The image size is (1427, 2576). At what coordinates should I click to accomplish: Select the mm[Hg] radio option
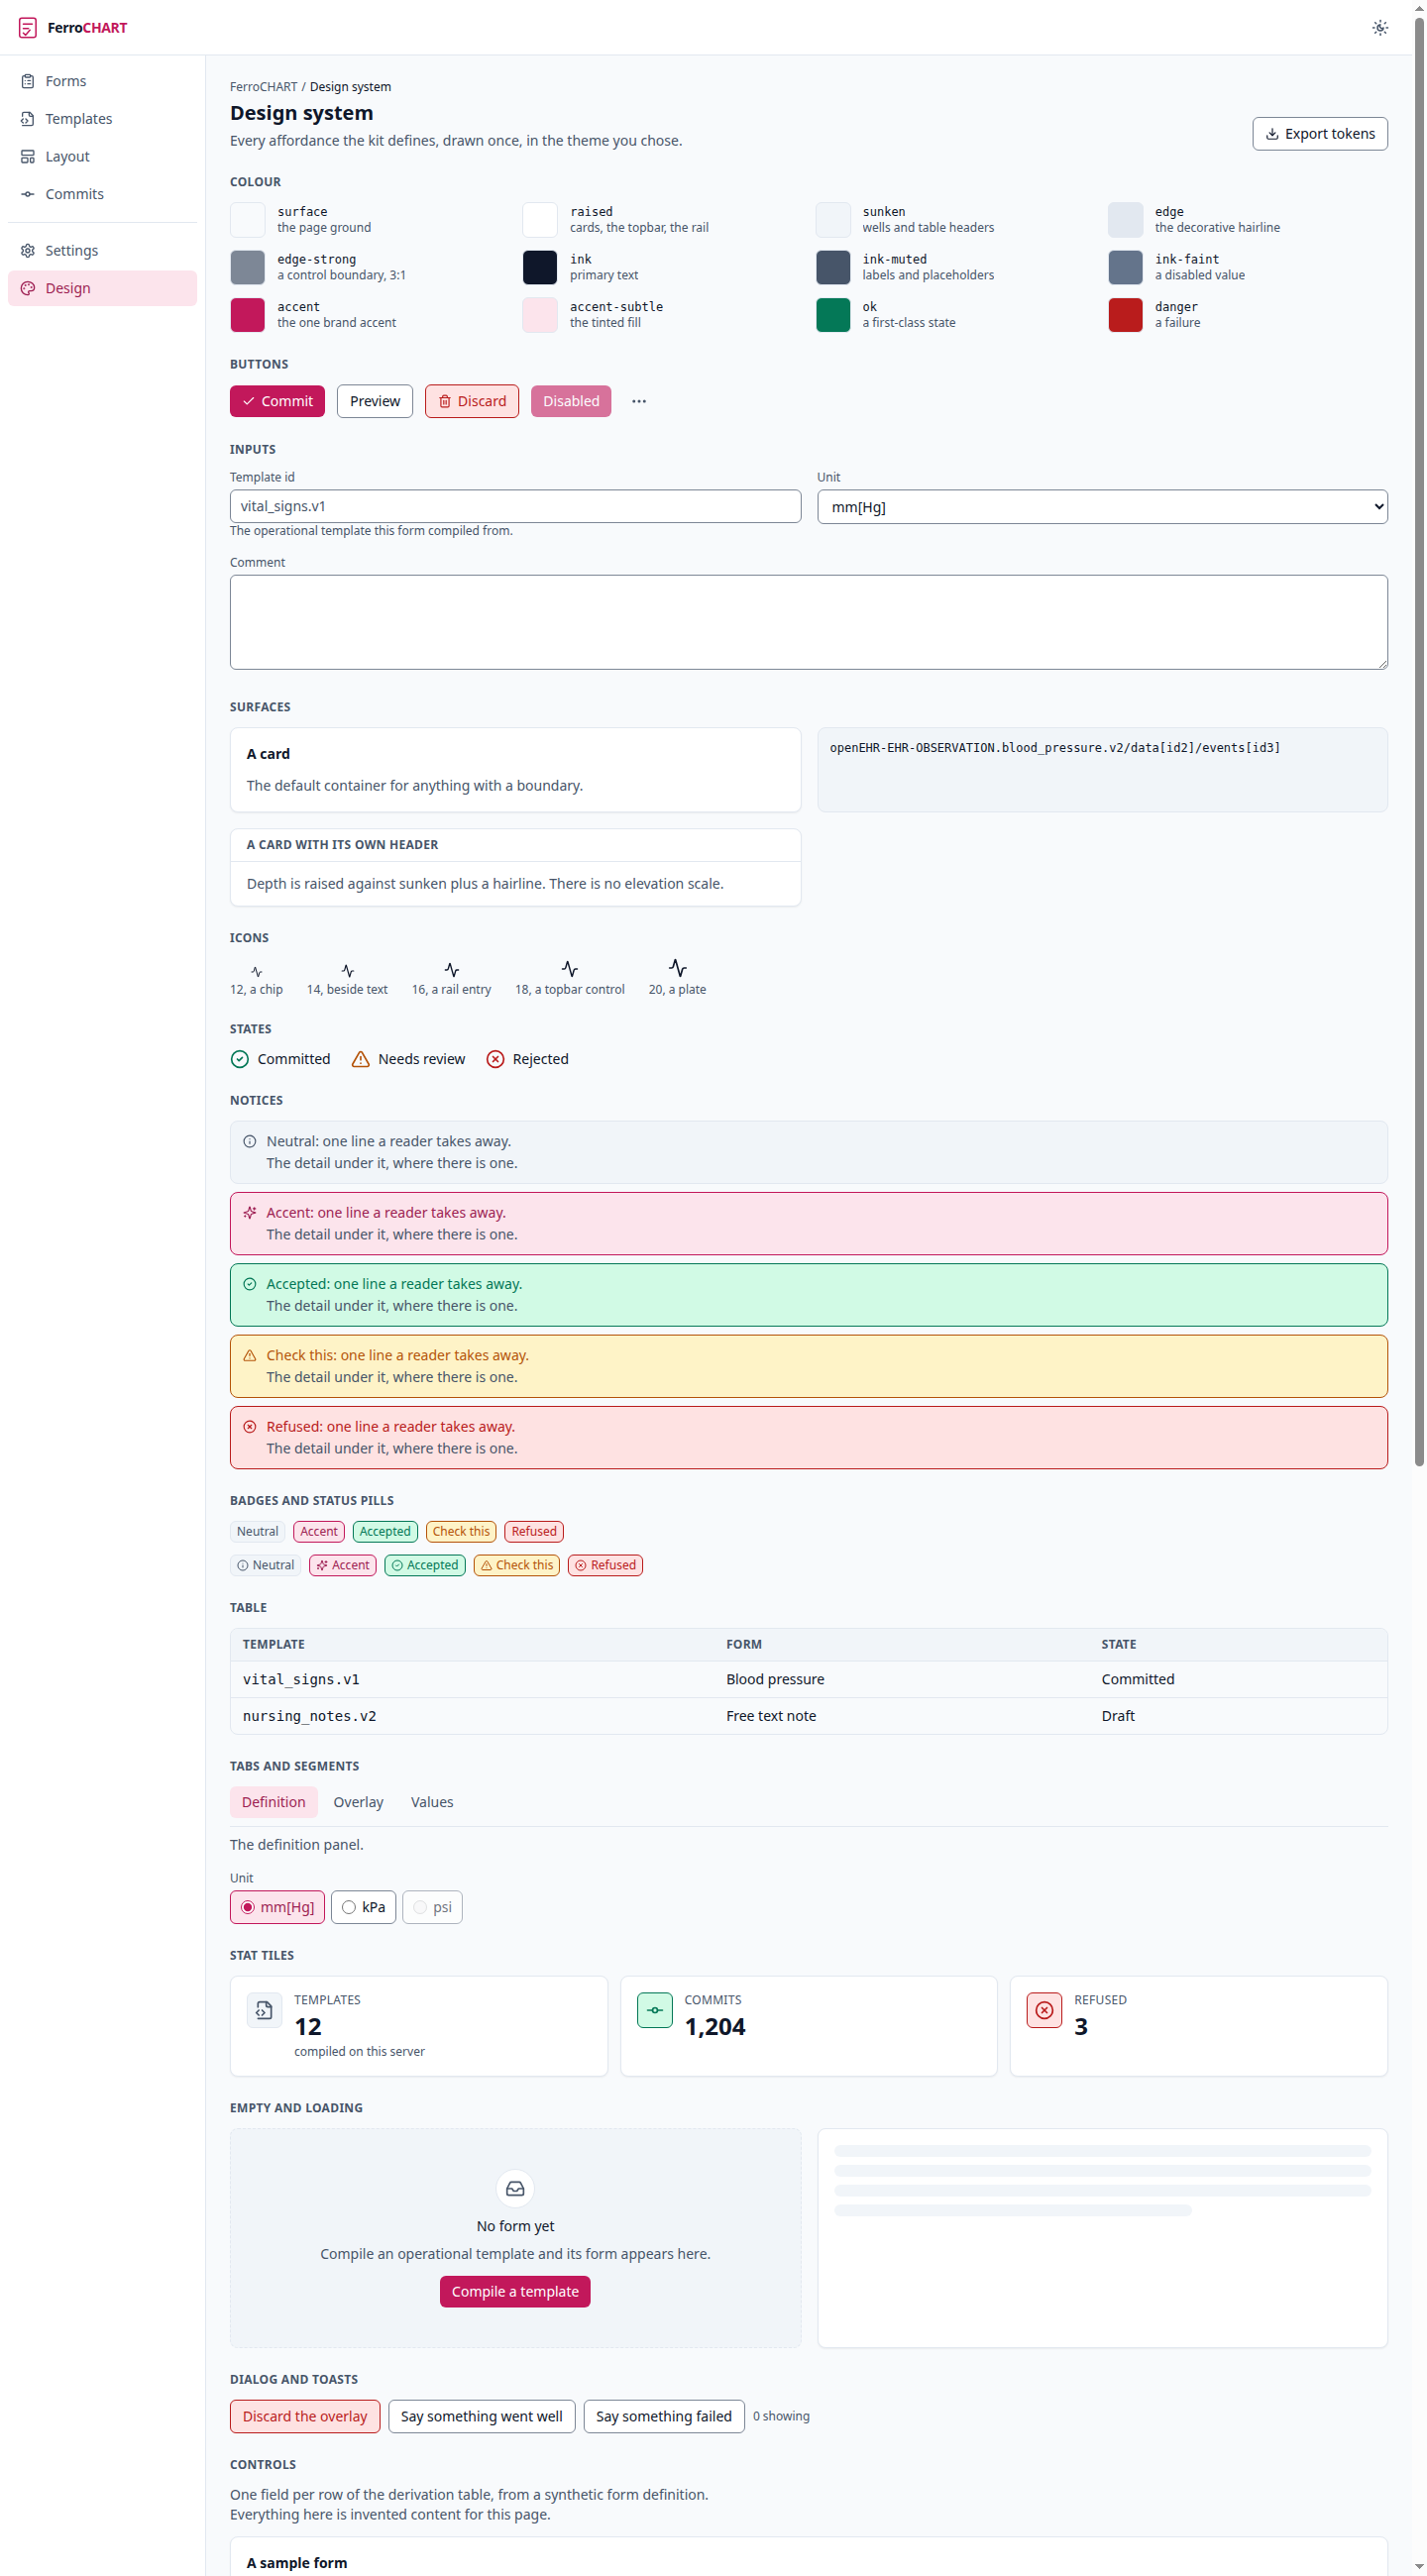277,1907
